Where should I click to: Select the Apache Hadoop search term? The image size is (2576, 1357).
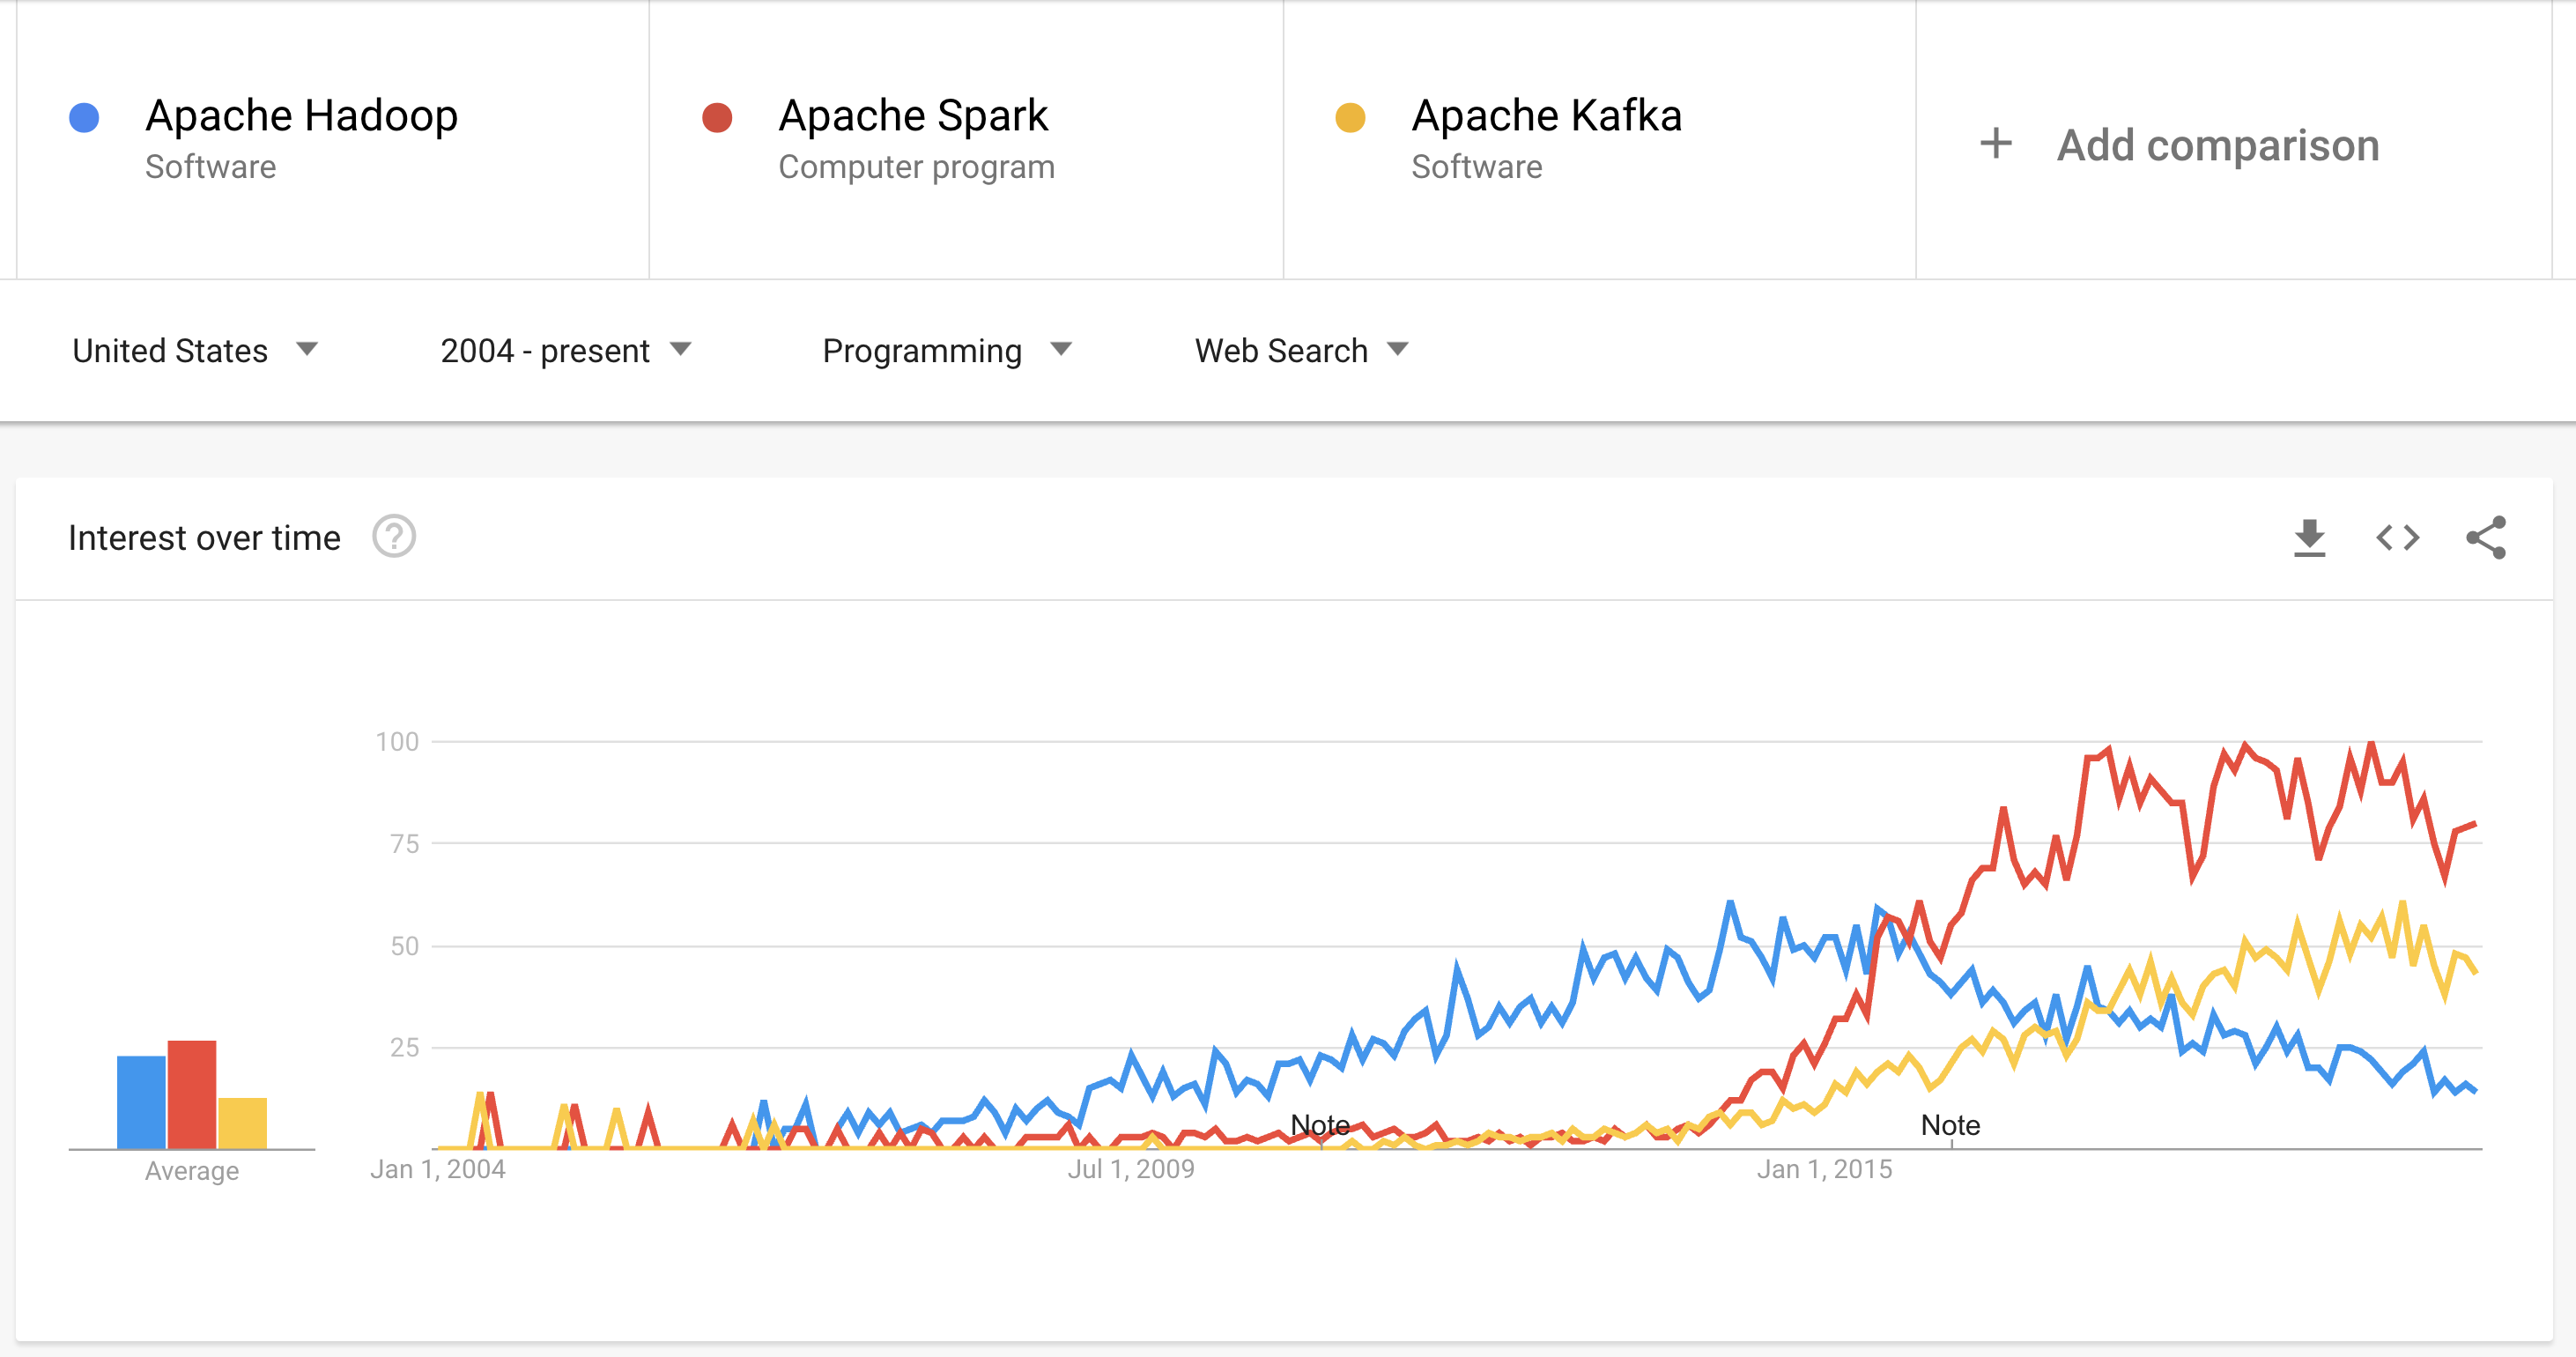click(302, 116)
